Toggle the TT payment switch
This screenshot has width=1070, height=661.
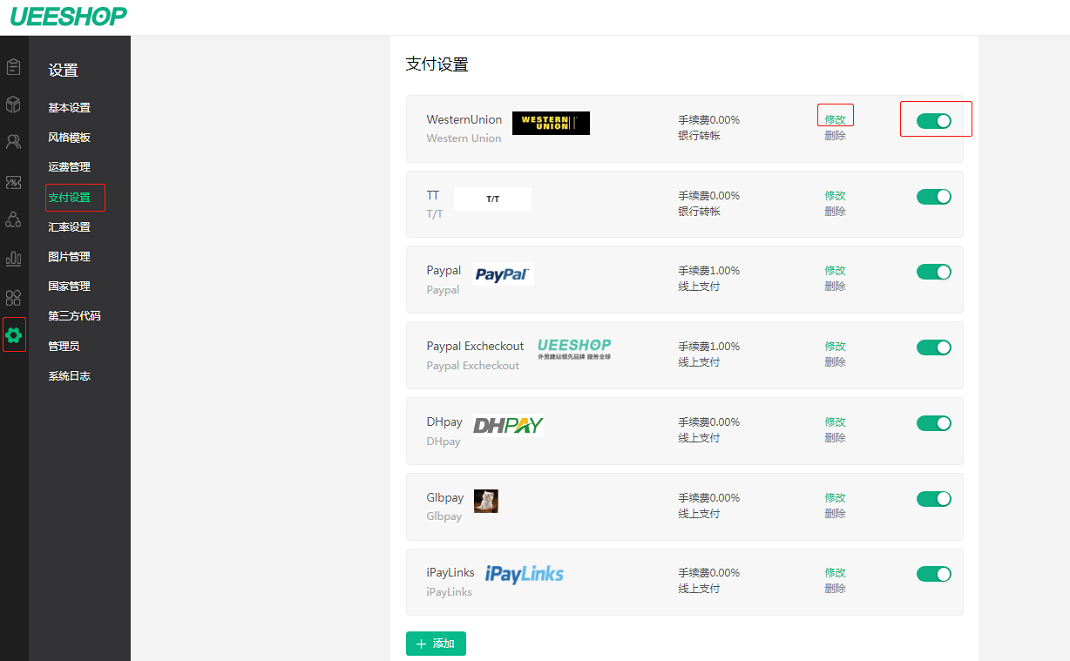click(x=934, y=196)
